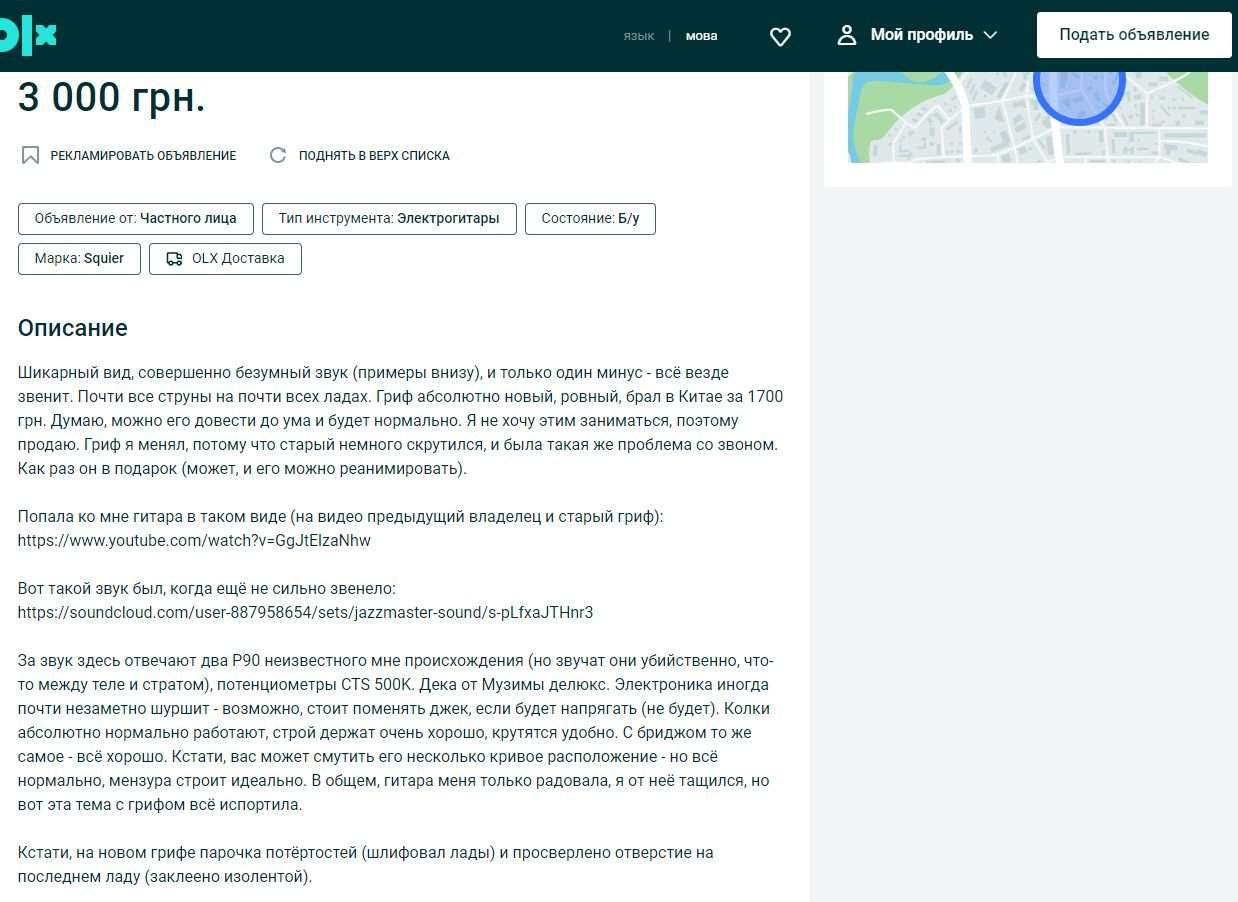Image resolution: width=1238 pixels, height=902 pixels.
Task: Click the Мой профиль label
Action: click(x=921, y=35)
